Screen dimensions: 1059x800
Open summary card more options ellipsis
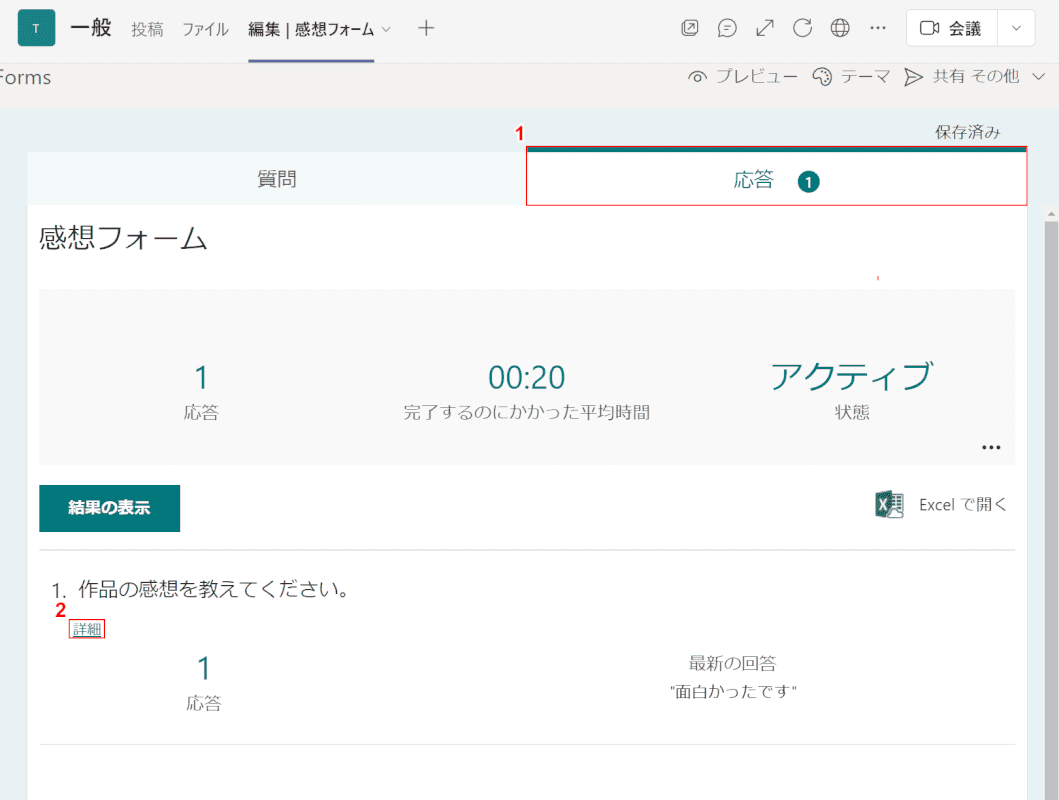point(991,448)
